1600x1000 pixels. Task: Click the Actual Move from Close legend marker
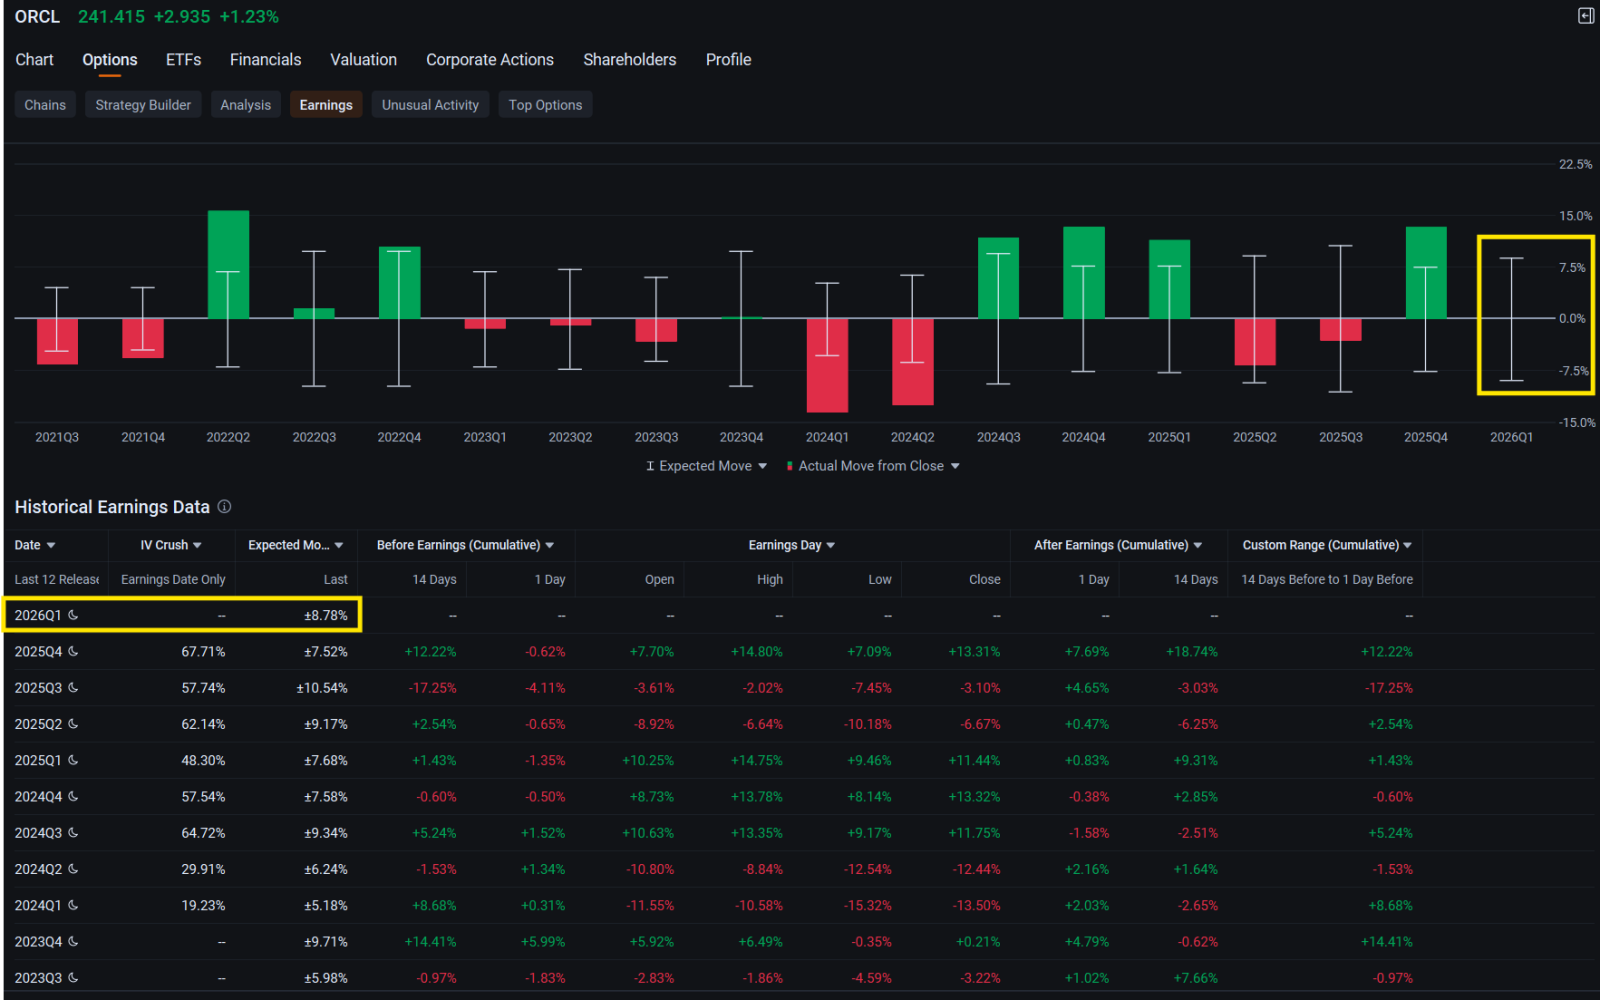(790, 466)
